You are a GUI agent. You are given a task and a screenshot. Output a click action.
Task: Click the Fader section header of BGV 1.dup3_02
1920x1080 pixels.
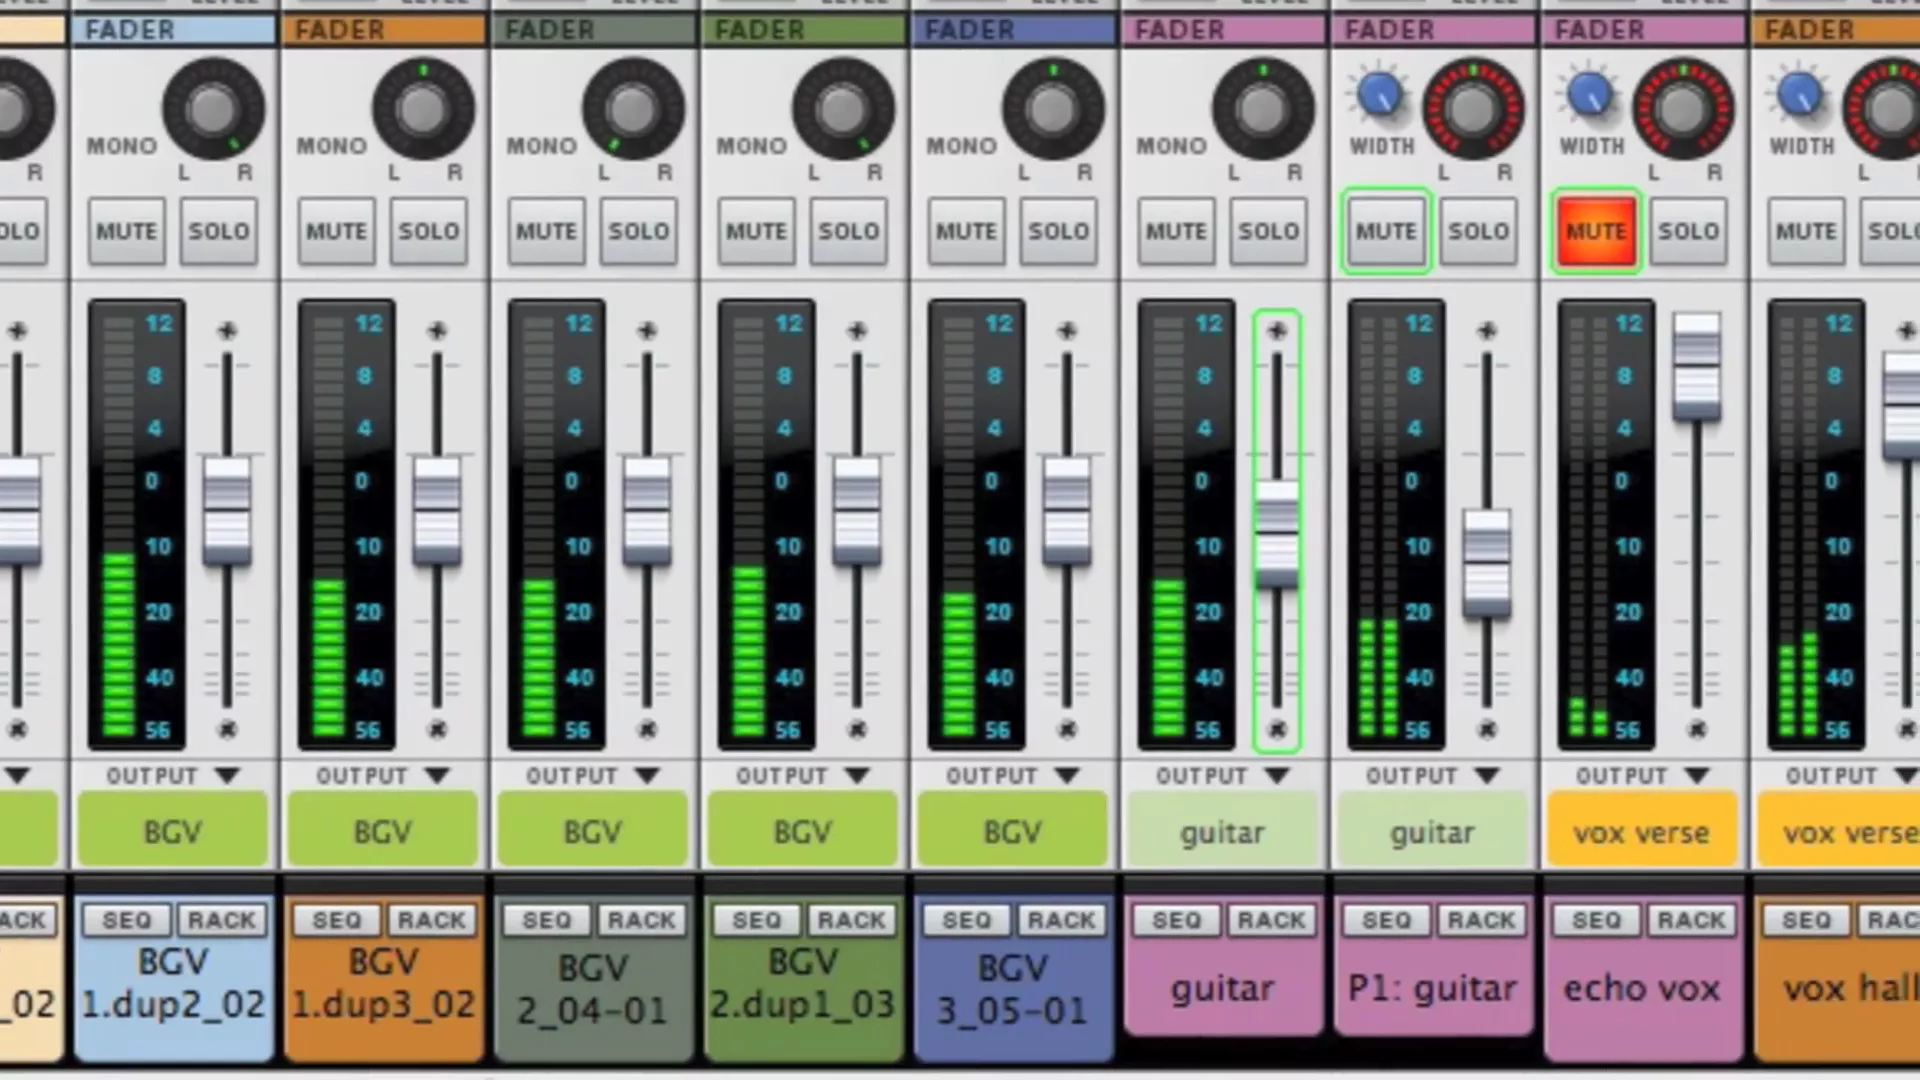pyautogui.click(x=384, y=30)
